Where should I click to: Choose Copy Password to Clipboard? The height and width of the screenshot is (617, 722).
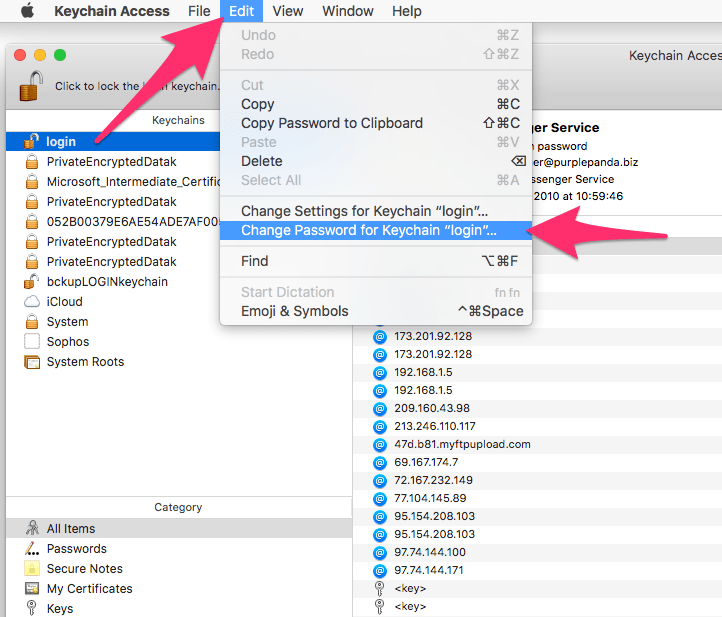(376, 123)
